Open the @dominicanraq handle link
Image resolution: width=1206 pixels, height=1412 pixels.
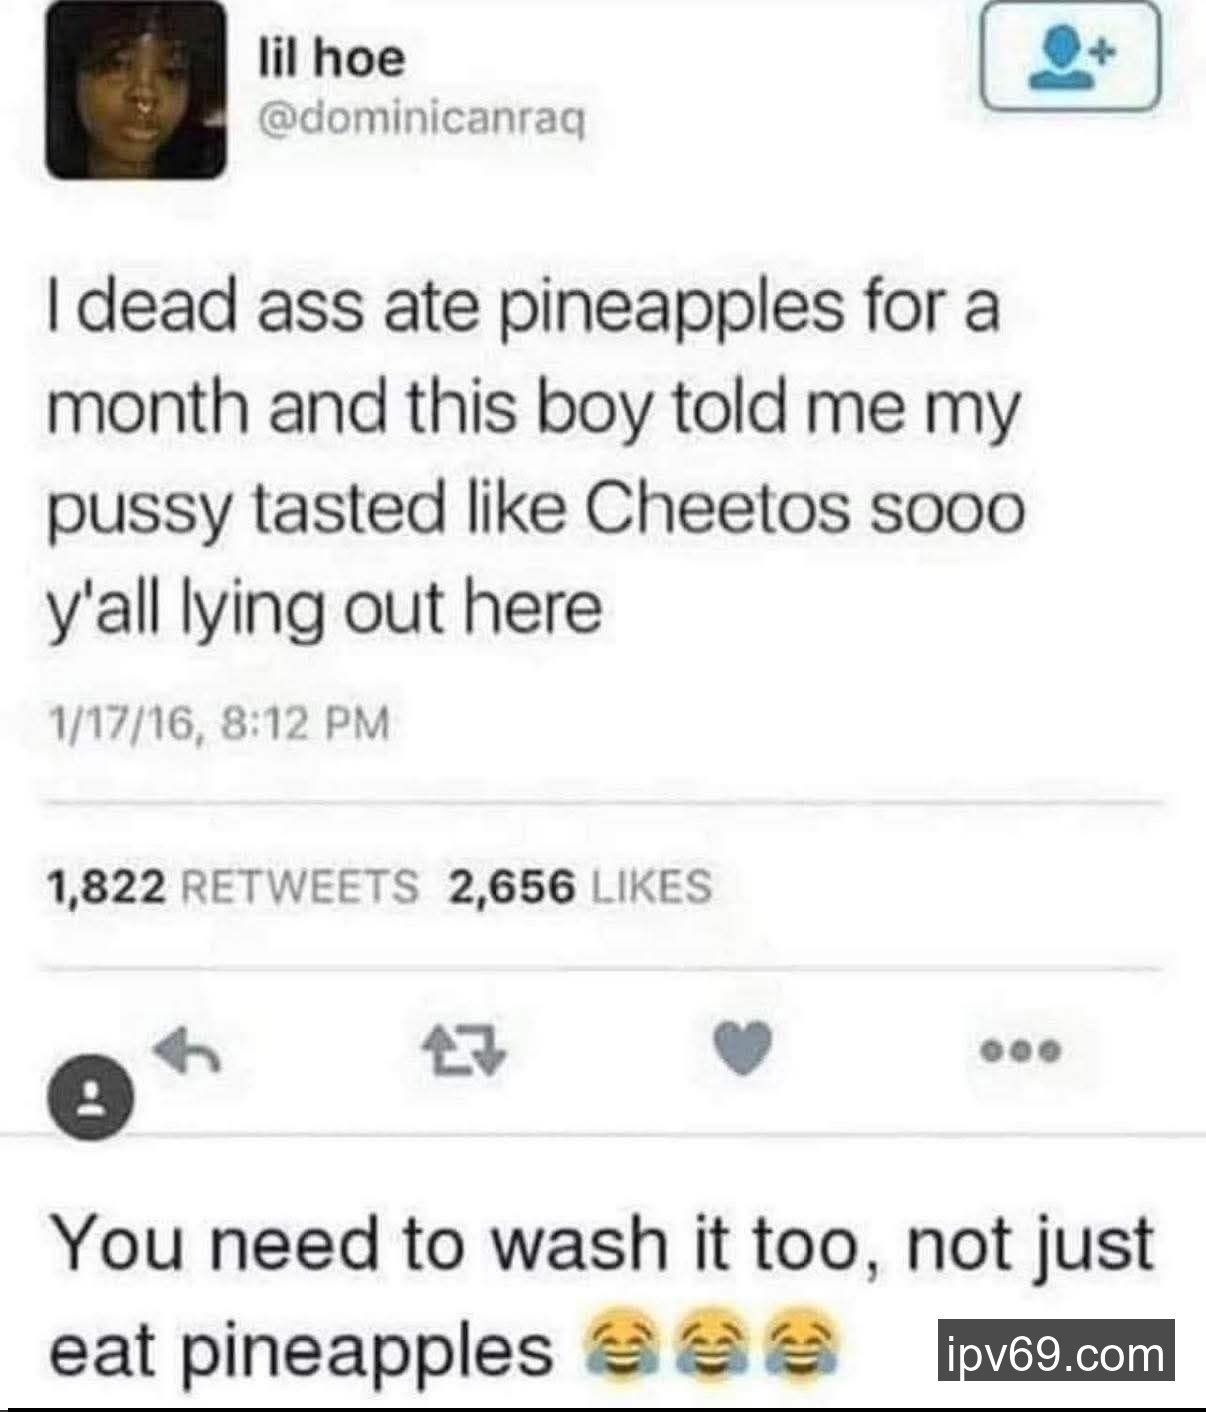[x=422, y=121]
